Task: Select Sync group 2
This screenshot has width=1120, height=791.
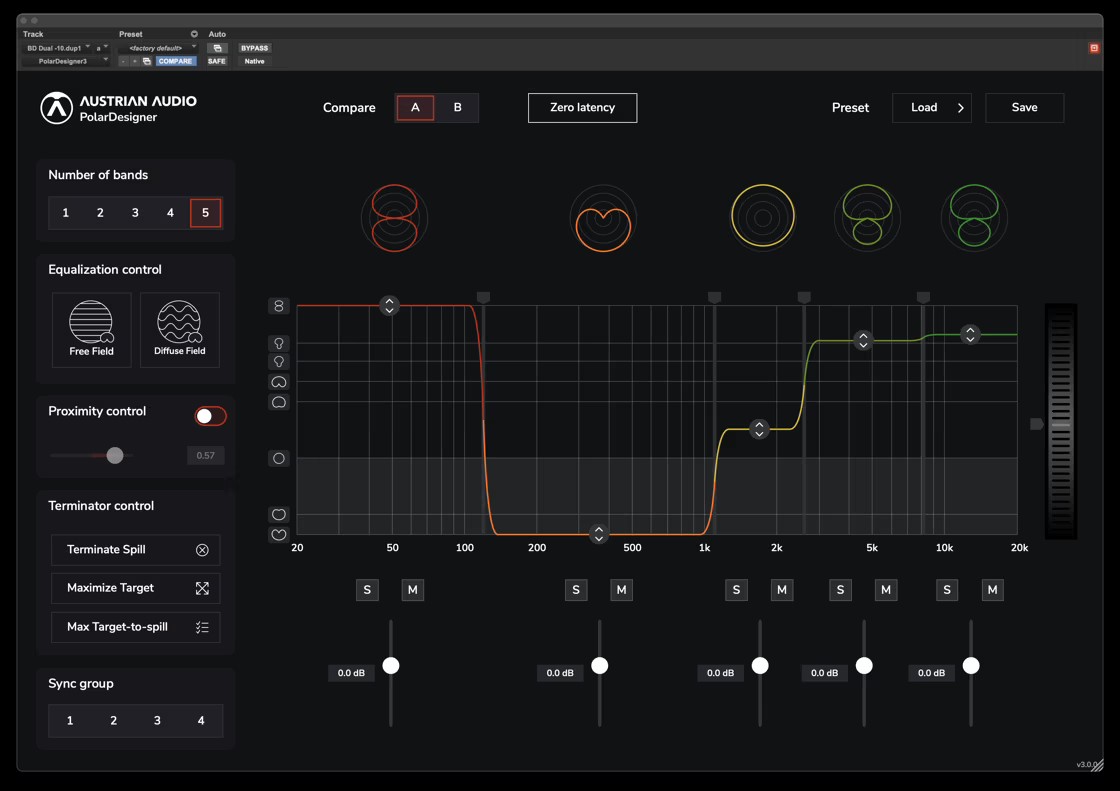Action: (113, 721)
